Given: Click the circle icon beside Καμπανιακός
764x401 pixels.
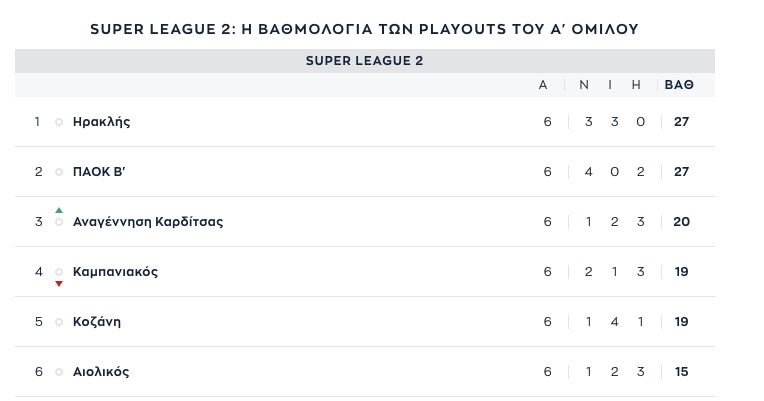Looking at the screenshot, I should (59, 271).
